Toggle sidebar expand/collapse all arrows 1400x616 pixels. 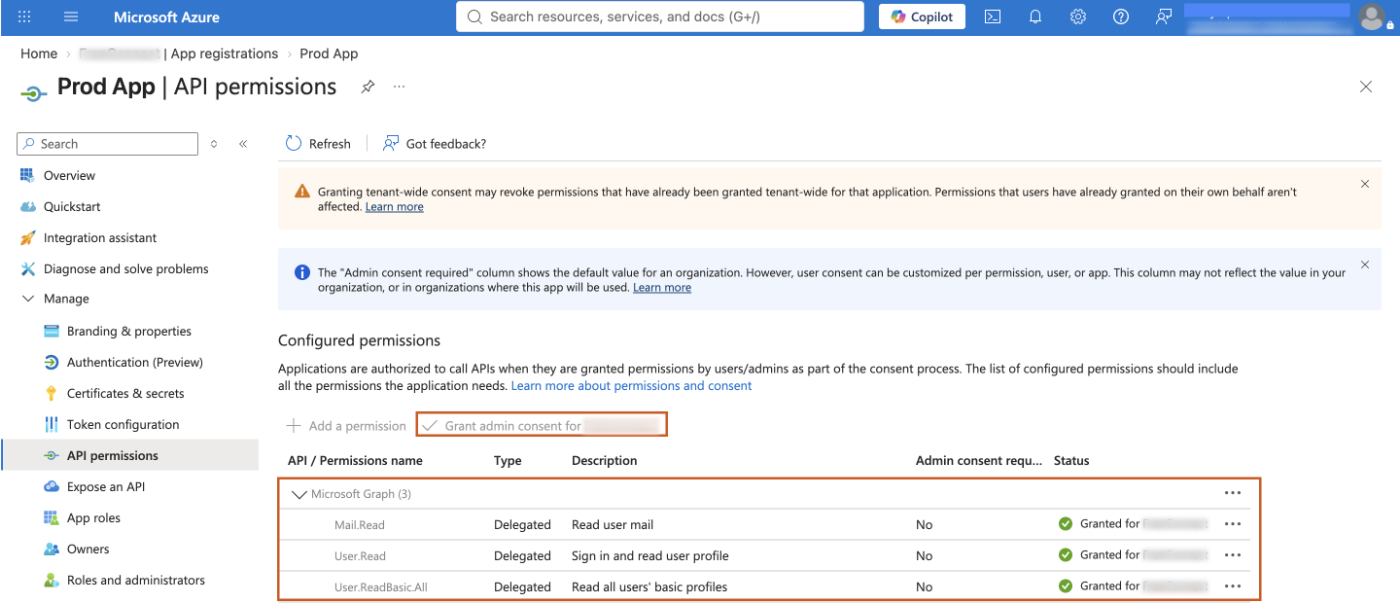coord(214,144)
